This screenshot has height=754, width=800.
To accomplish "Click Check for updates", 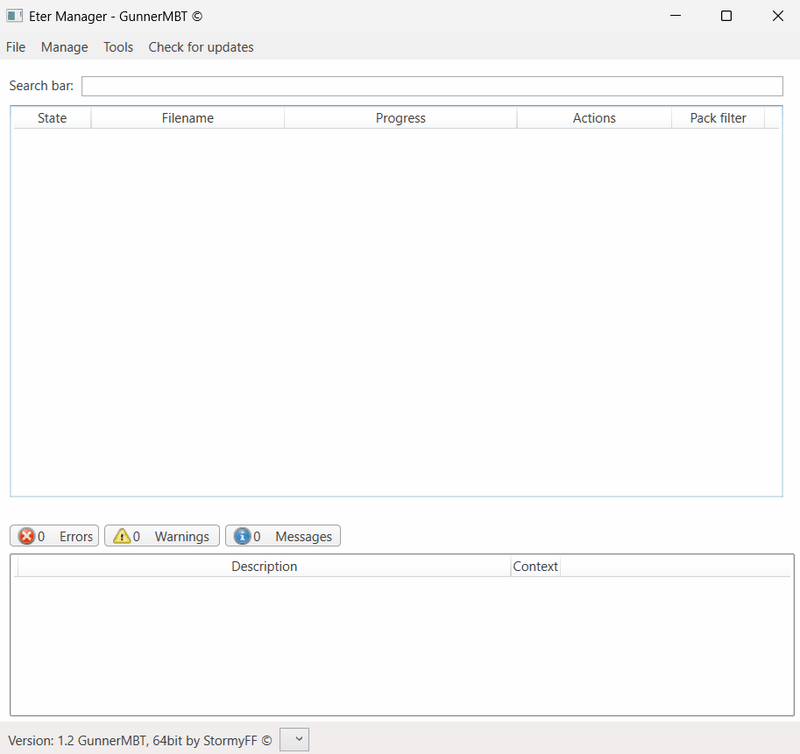I will tap(200, 47).
